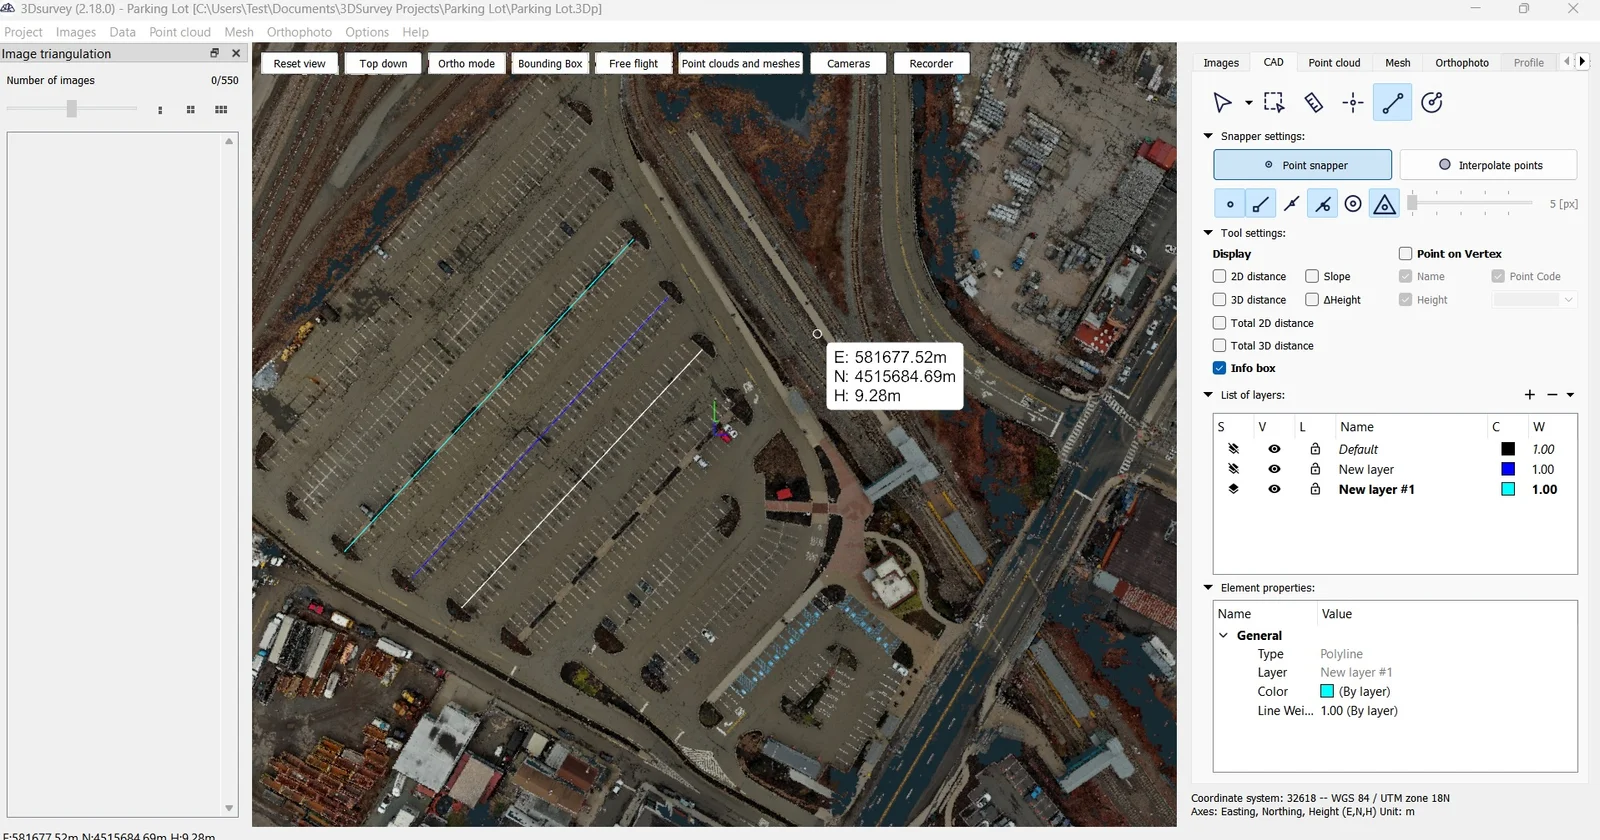This screenshot has height=840, width=1600.
Task: Uncheck the Info box checkbox
Action: pyautogui.click(x=1219, y=368)
